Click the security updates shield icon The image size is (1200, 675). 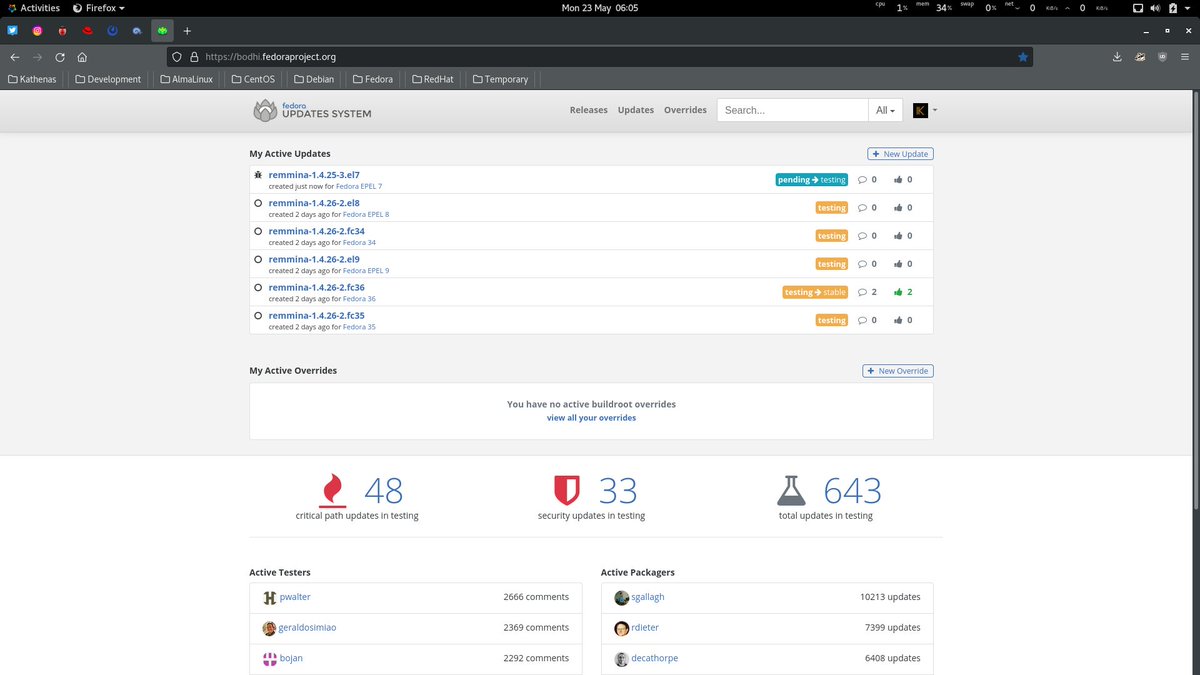[x=567, y=490]
